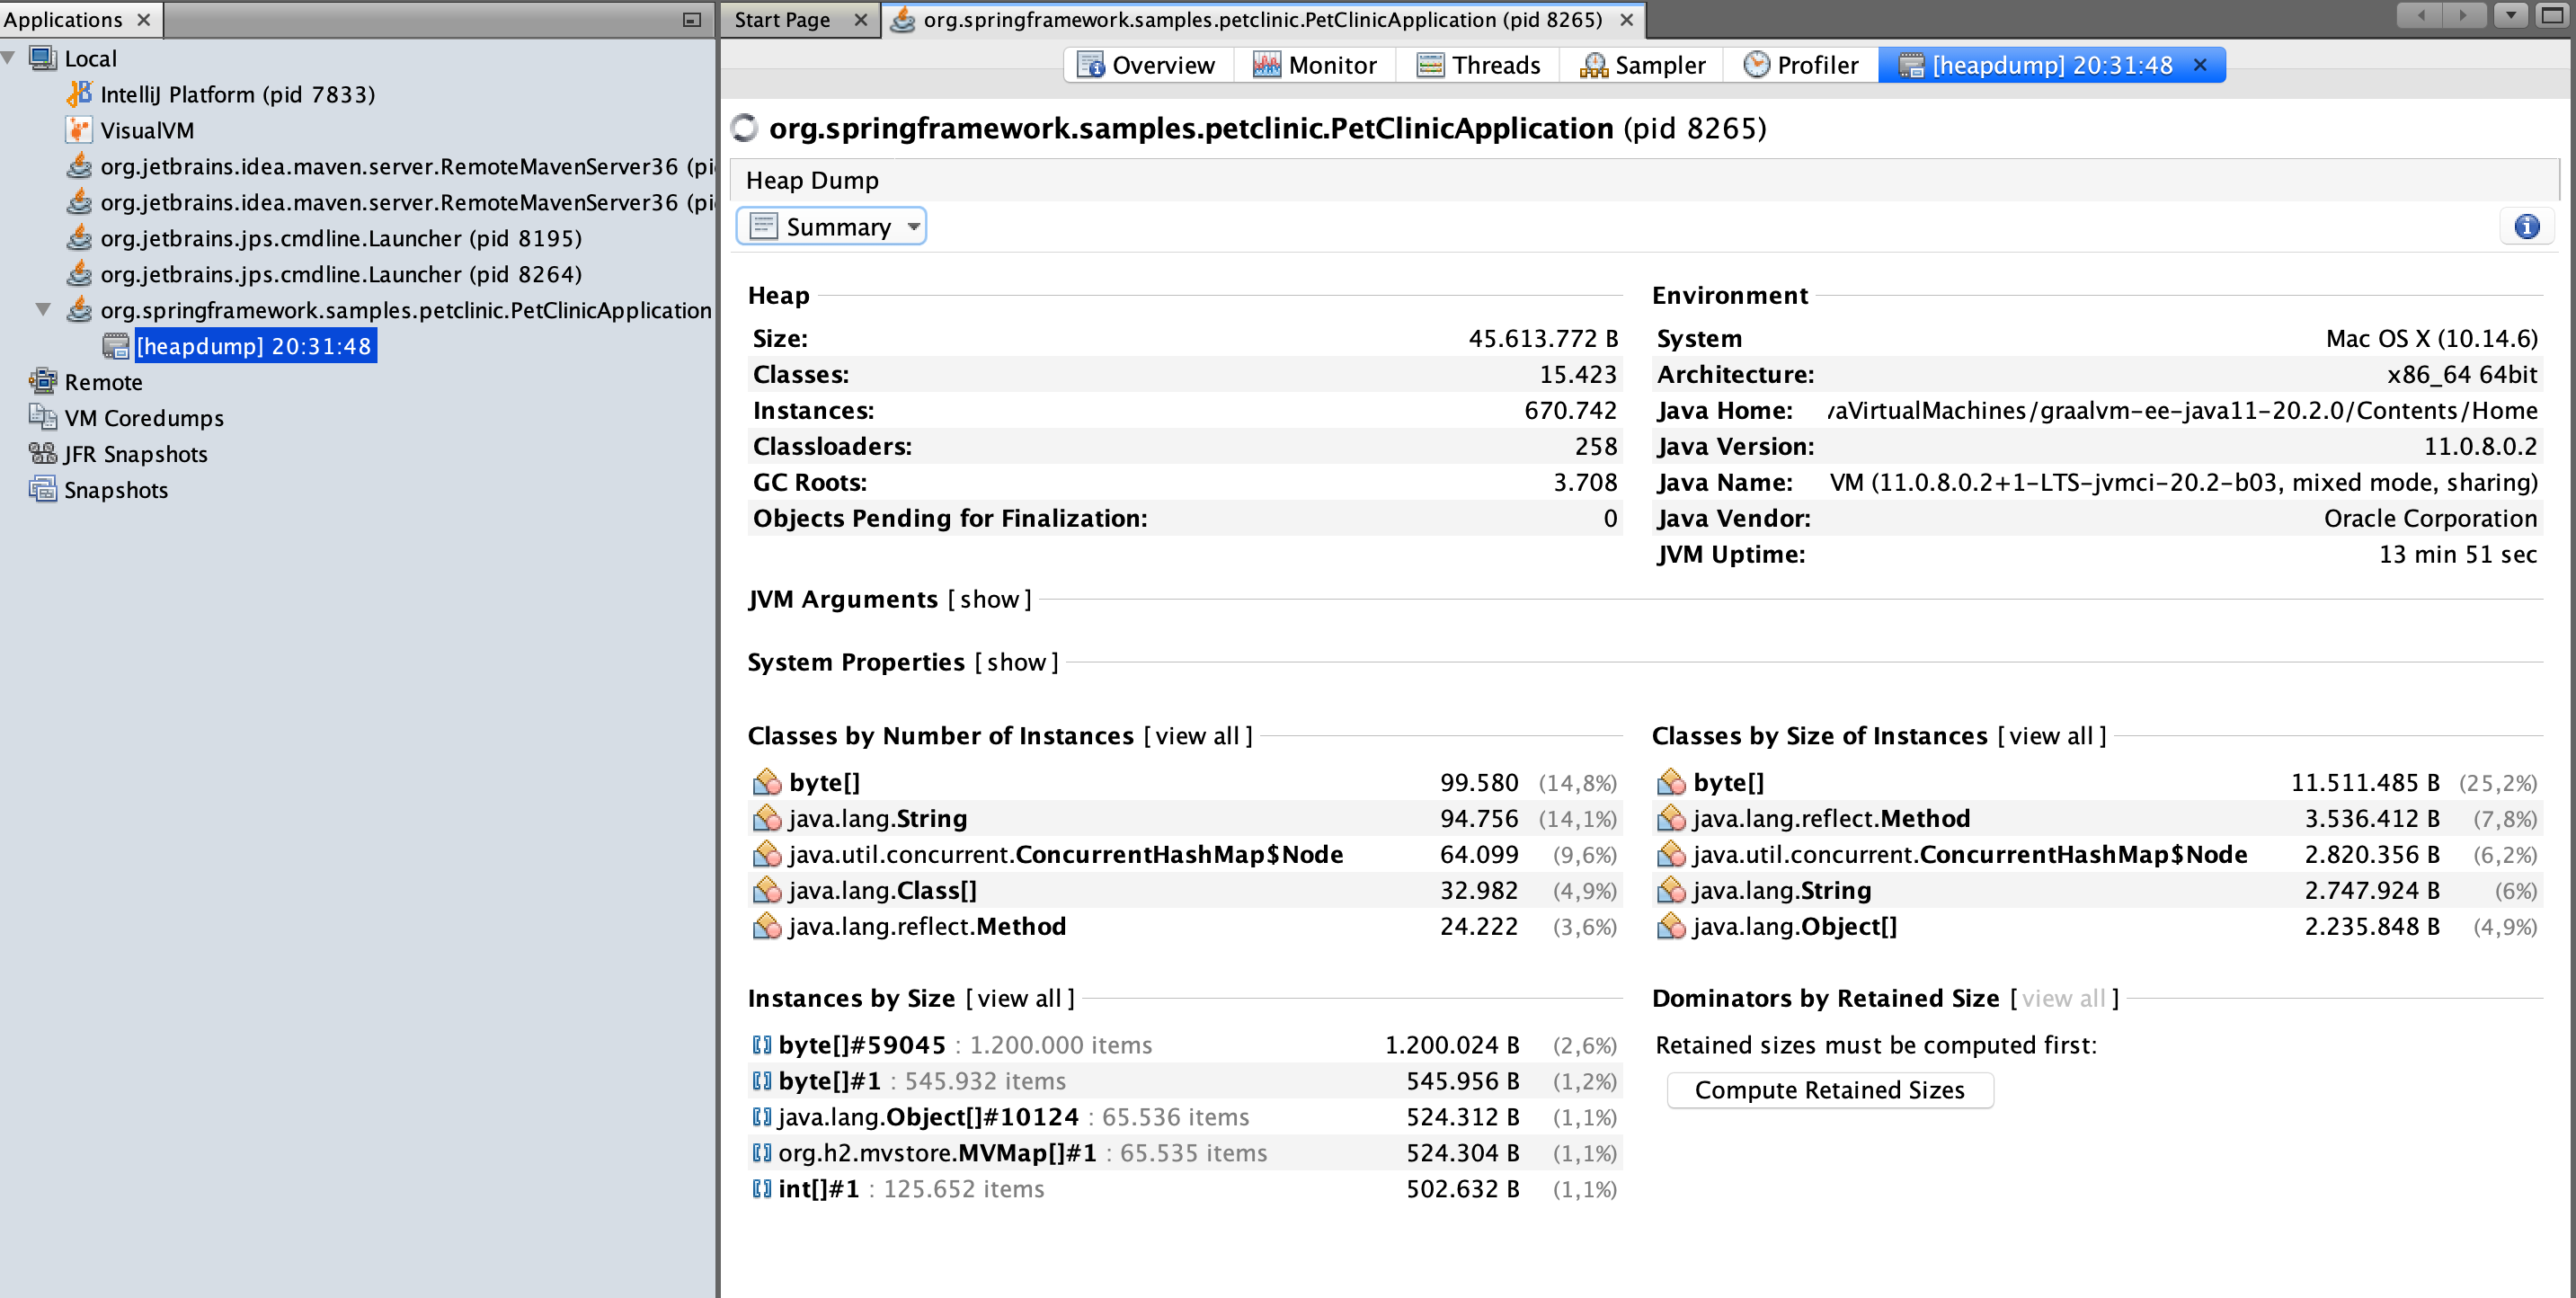Collapse the PetClinicApplication tree node
2576x1298 pixels.
[43, 309]
